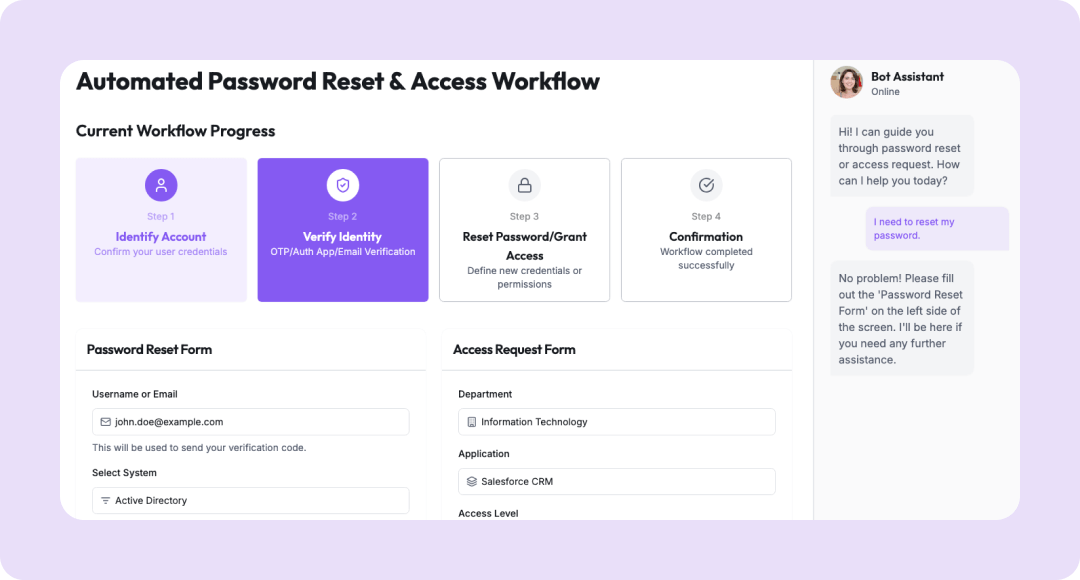Expand the Application Salesforce CRM dropdown
Screen dimensions: 1080x580
coord(616,481)
